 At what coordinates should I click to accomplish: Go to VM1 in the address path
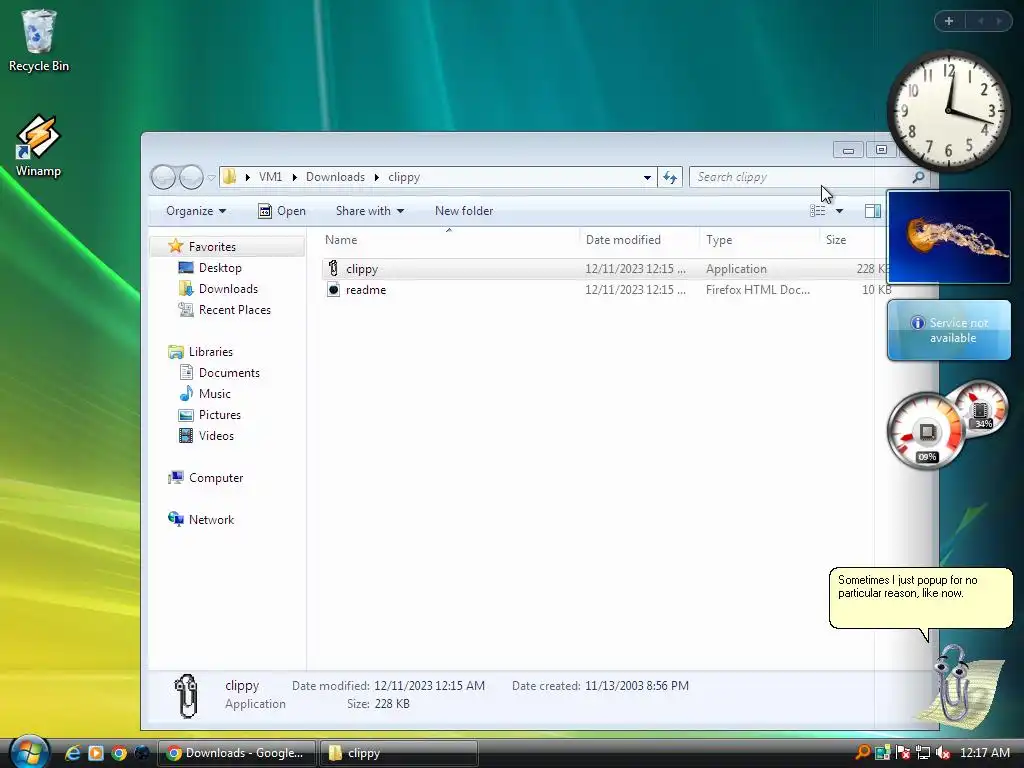270,177
